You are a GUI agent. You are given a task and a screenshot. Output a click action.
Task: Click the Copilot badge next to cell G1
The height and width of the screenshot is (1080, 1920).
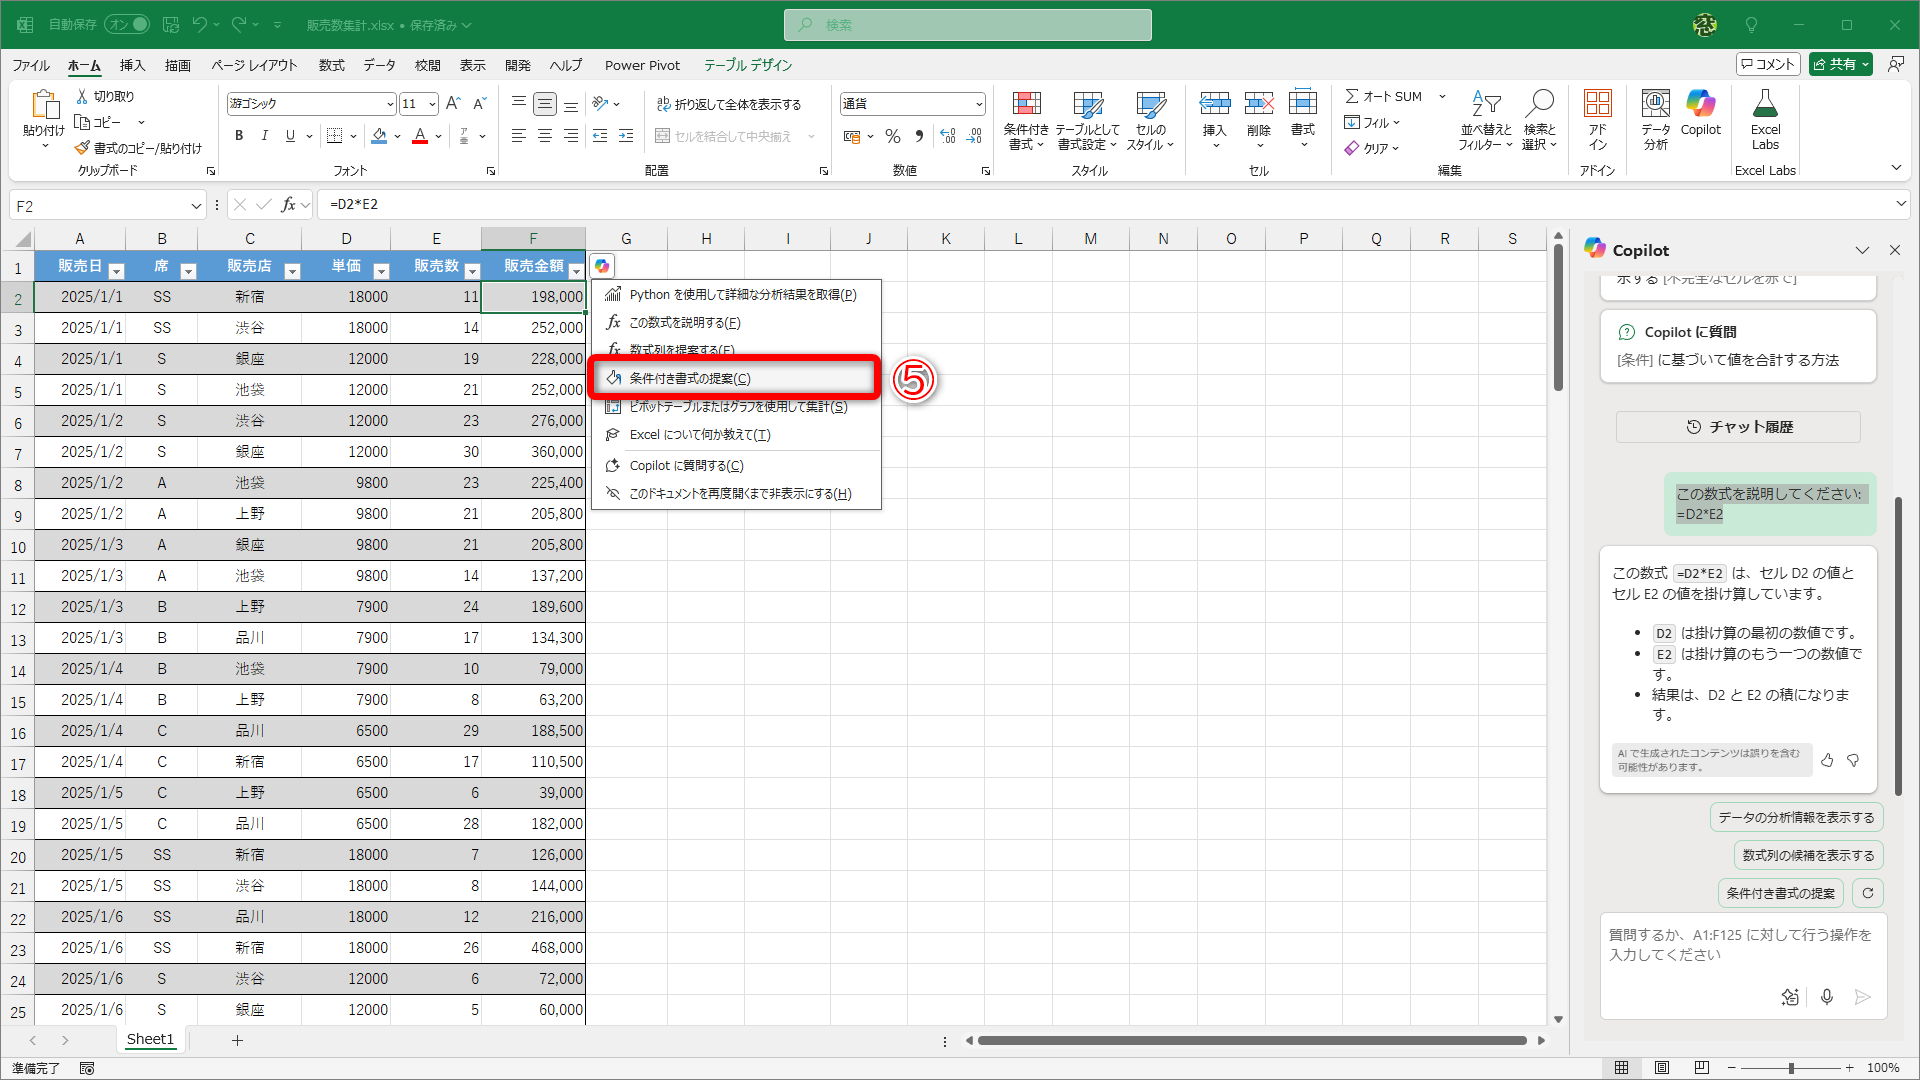[602, 266]
